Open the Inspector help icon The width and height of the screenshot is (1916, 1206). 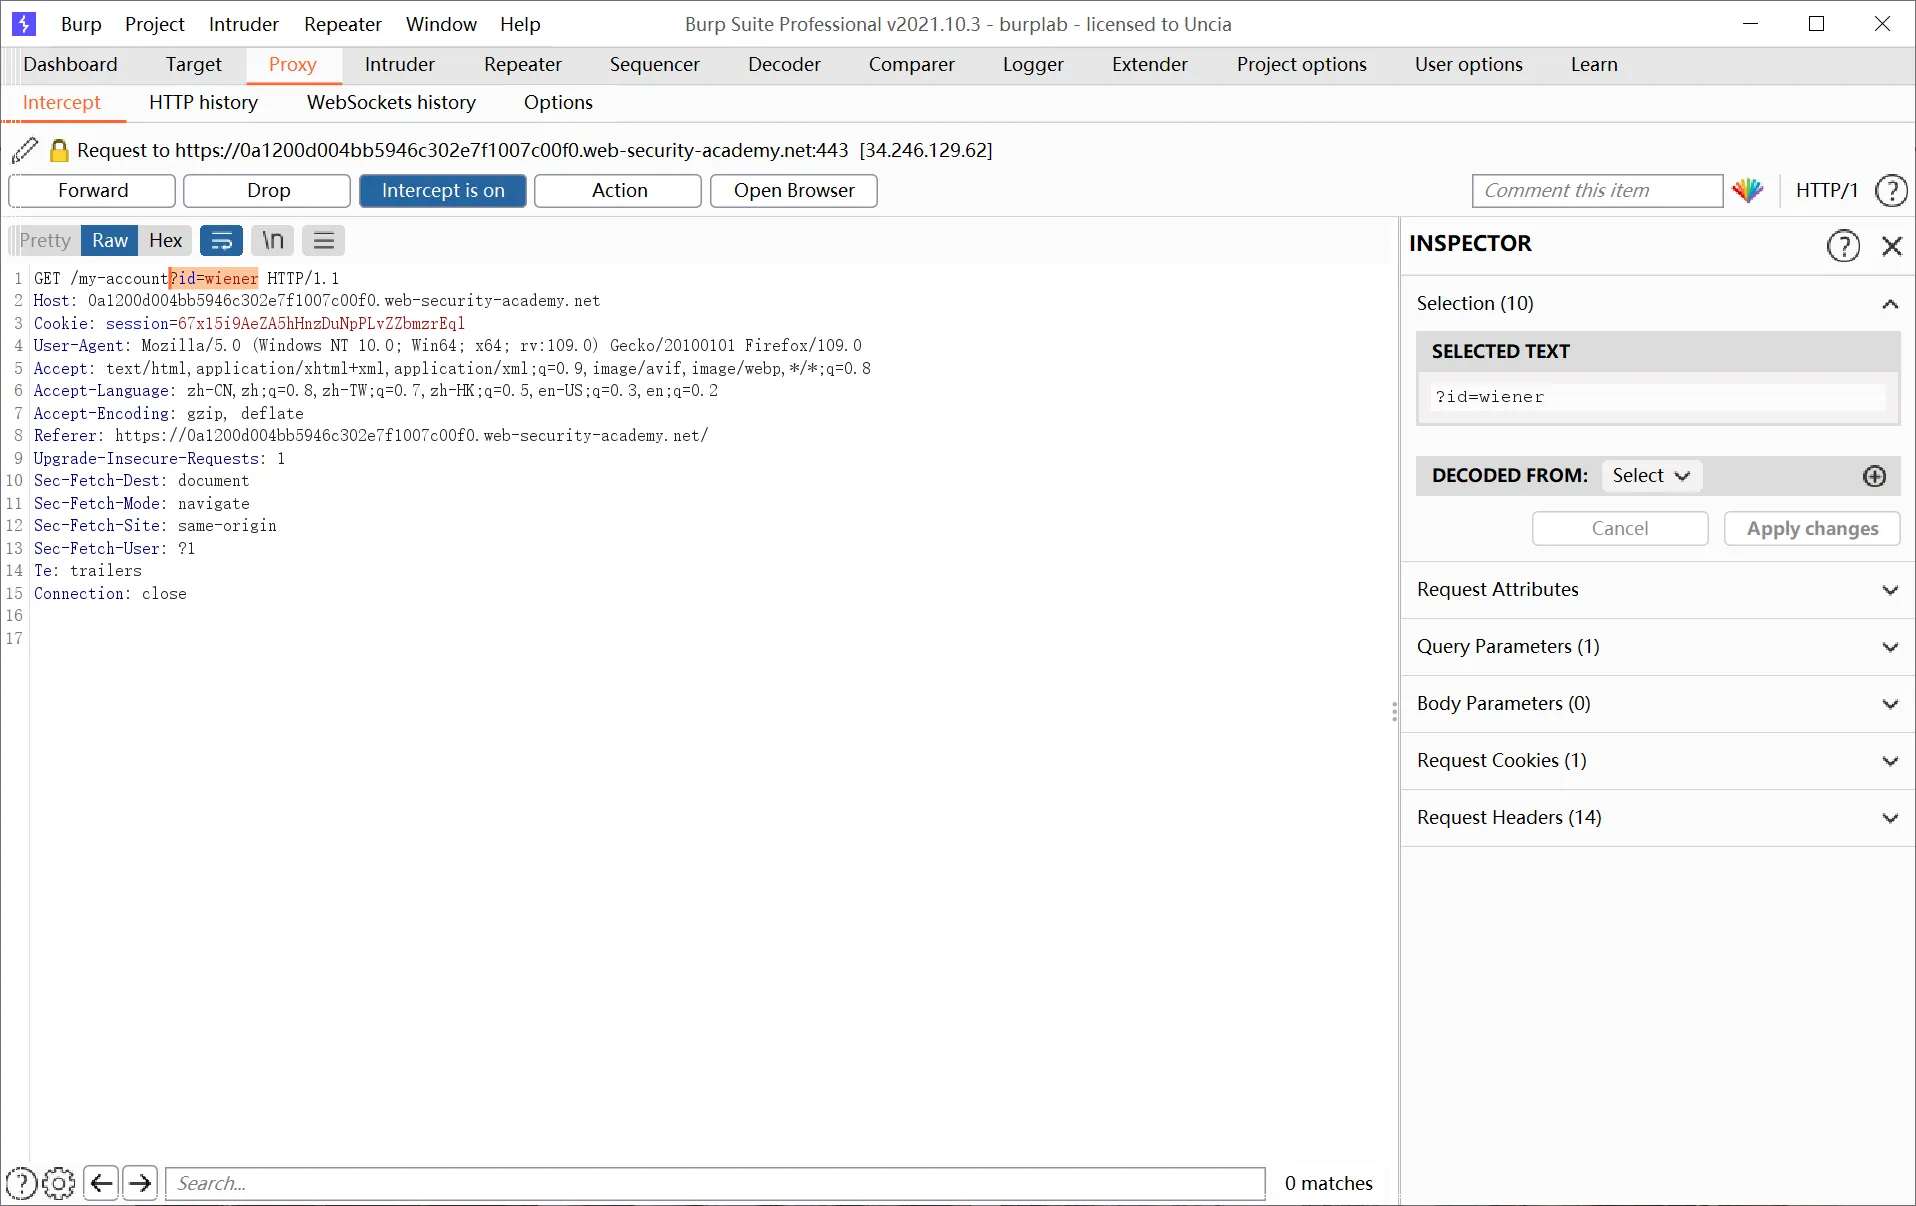(1843, 245)
